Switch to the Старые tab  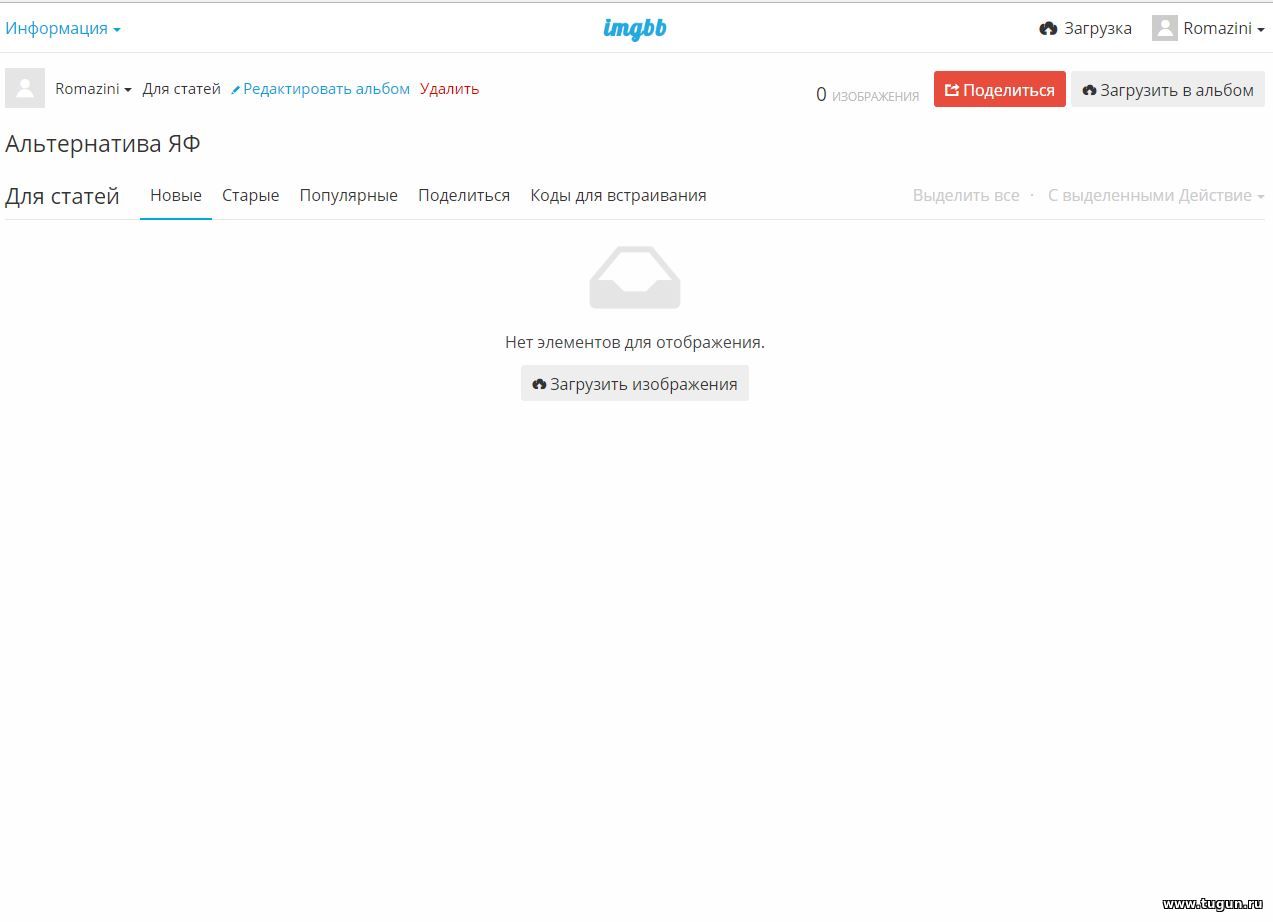pyautogui.click(x=250, y=195)
